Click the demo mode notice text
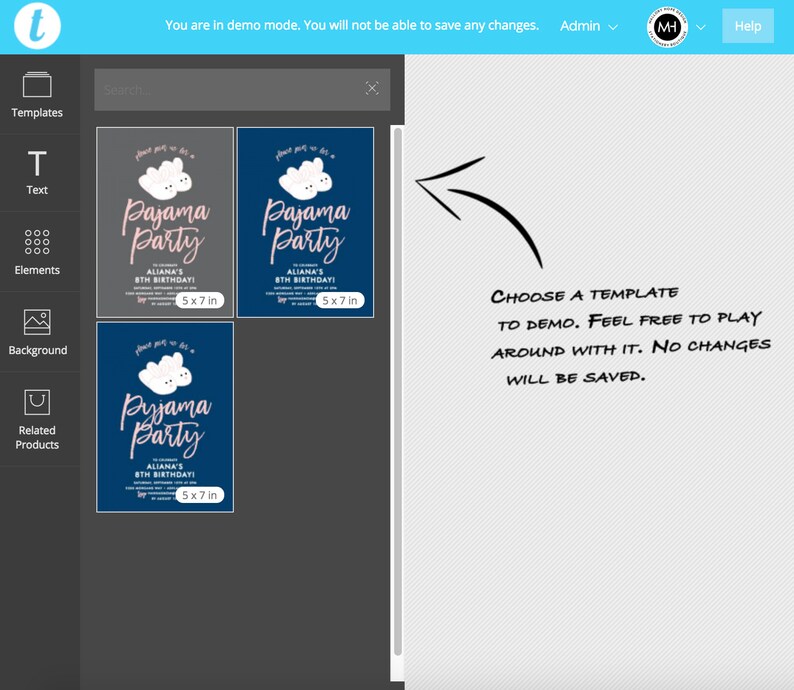The width and height of the screenshot is (794, 690). (352, 25)
